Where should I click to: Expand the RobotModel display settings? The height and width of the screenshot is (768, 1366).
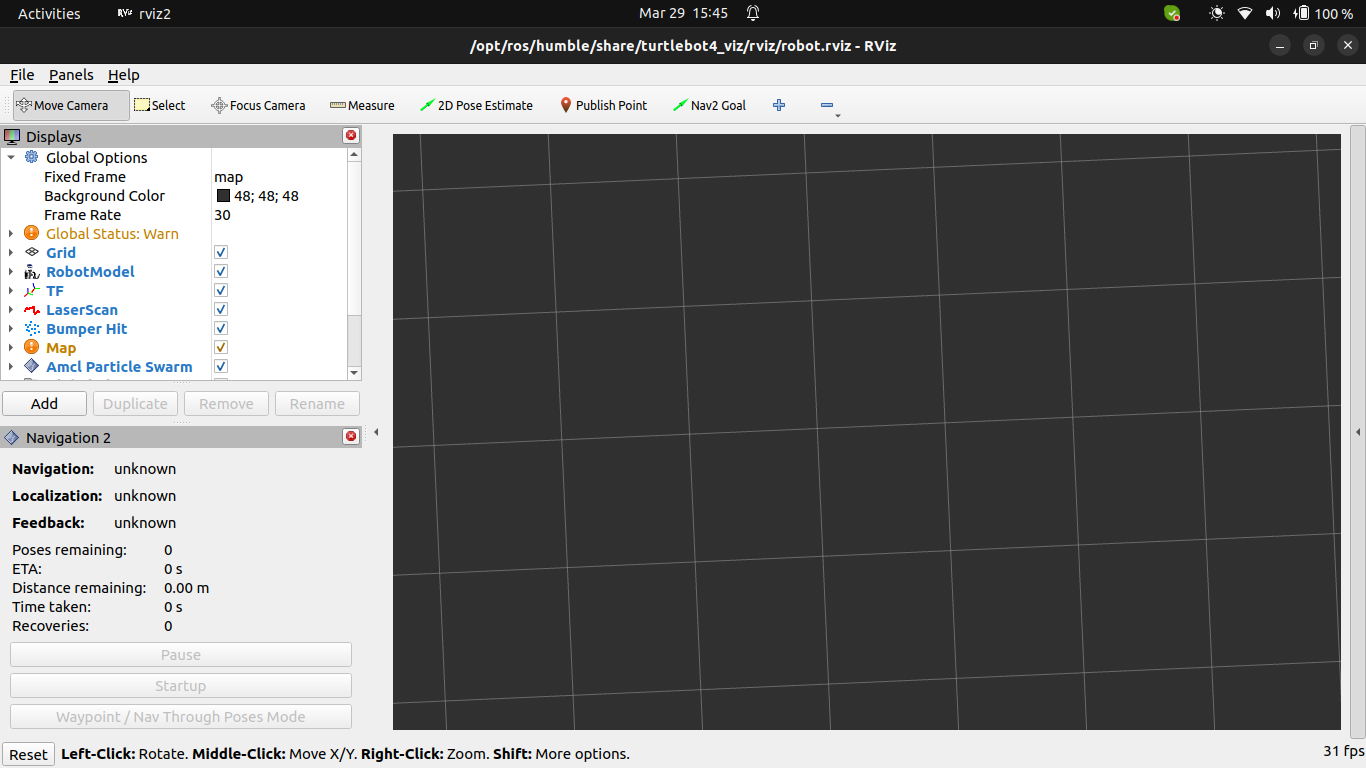coord(10,271)
